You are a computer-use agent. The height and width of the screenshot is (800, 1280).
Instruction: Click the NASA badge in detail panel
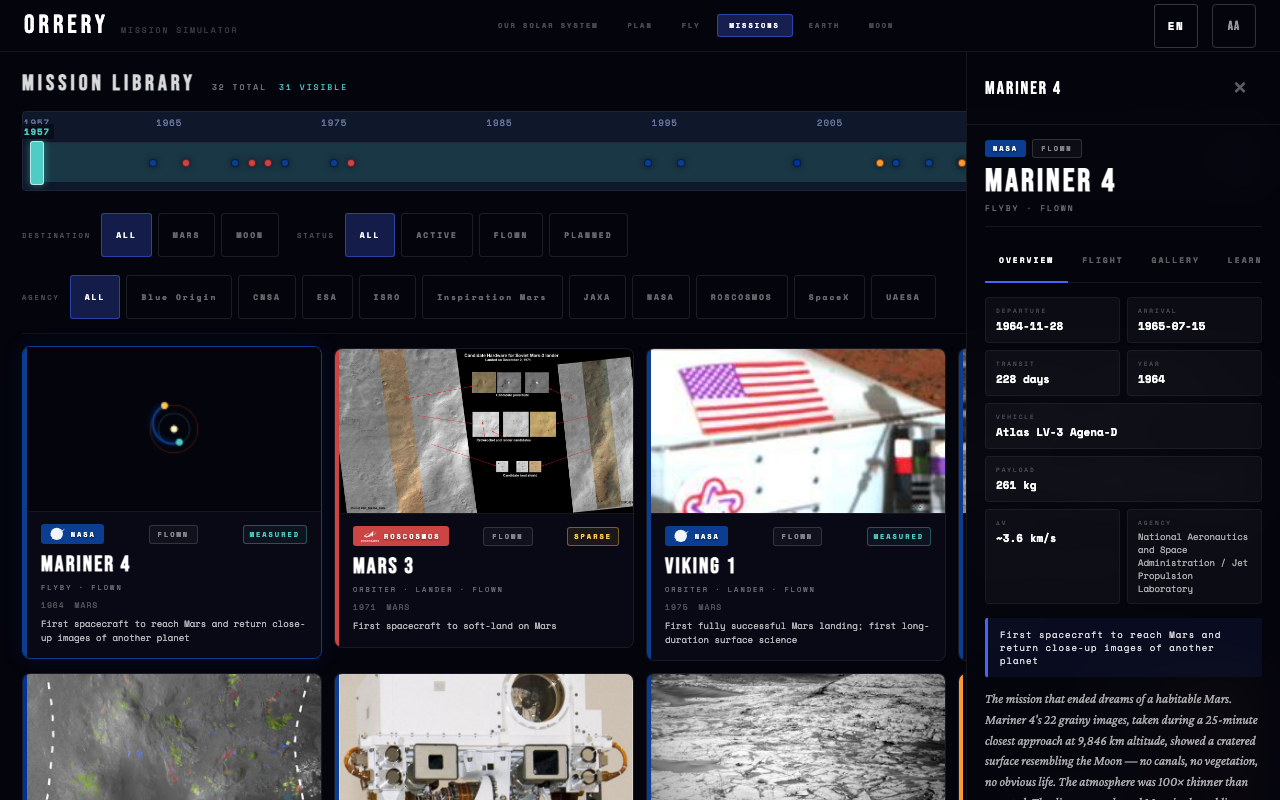point(1005,148)
